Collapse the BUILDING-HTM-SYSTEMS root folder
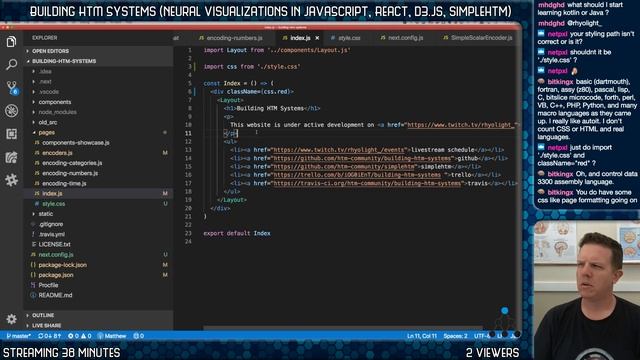Image resolution: width=640 pixels, height=360 pixels. (98, 61)
